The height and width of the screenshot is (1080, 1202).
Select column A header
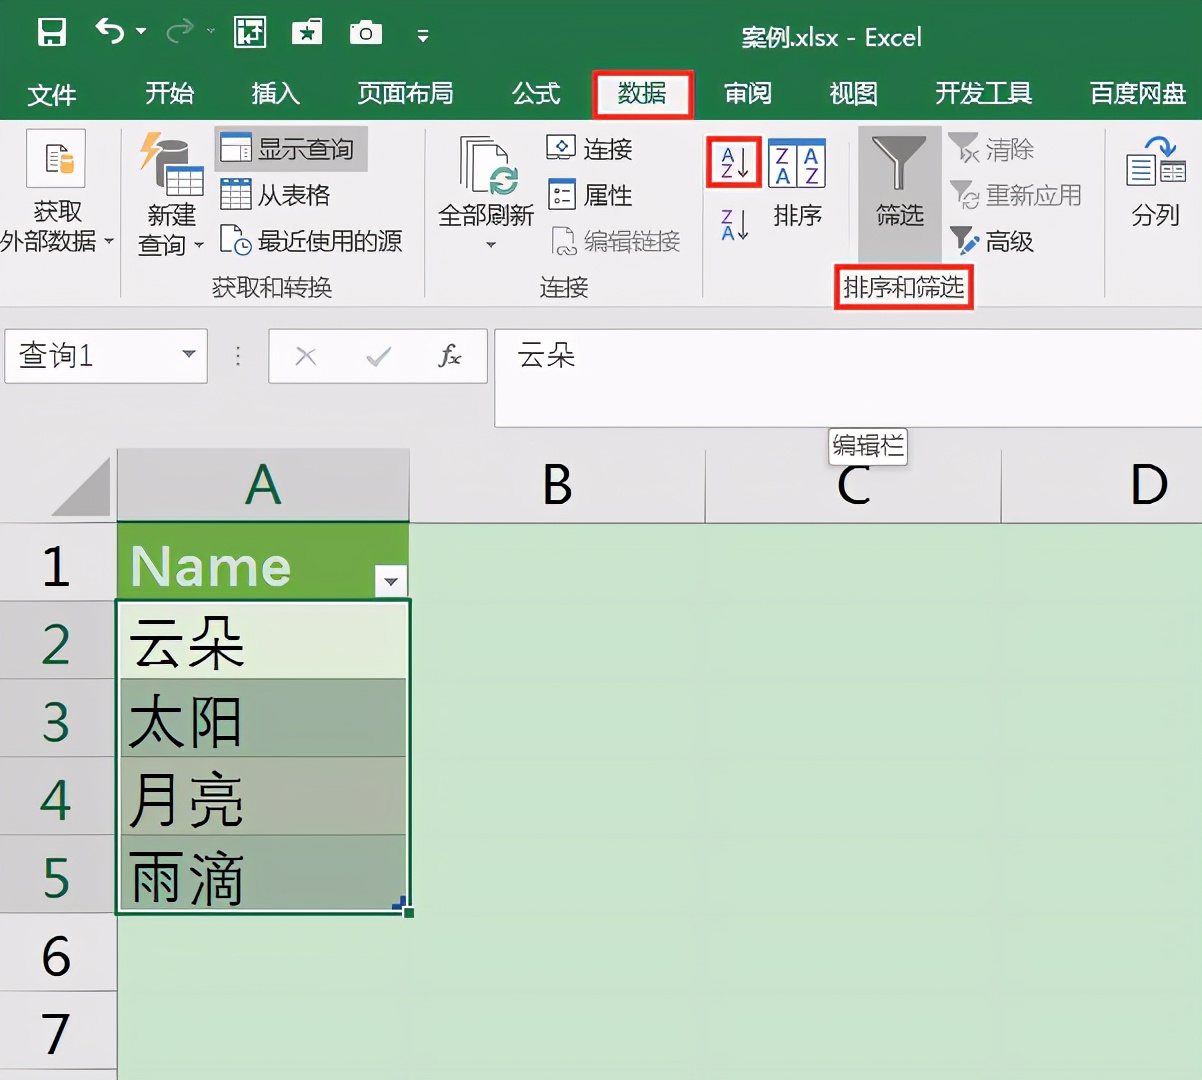pyautogui.click(x=263, y=485)
